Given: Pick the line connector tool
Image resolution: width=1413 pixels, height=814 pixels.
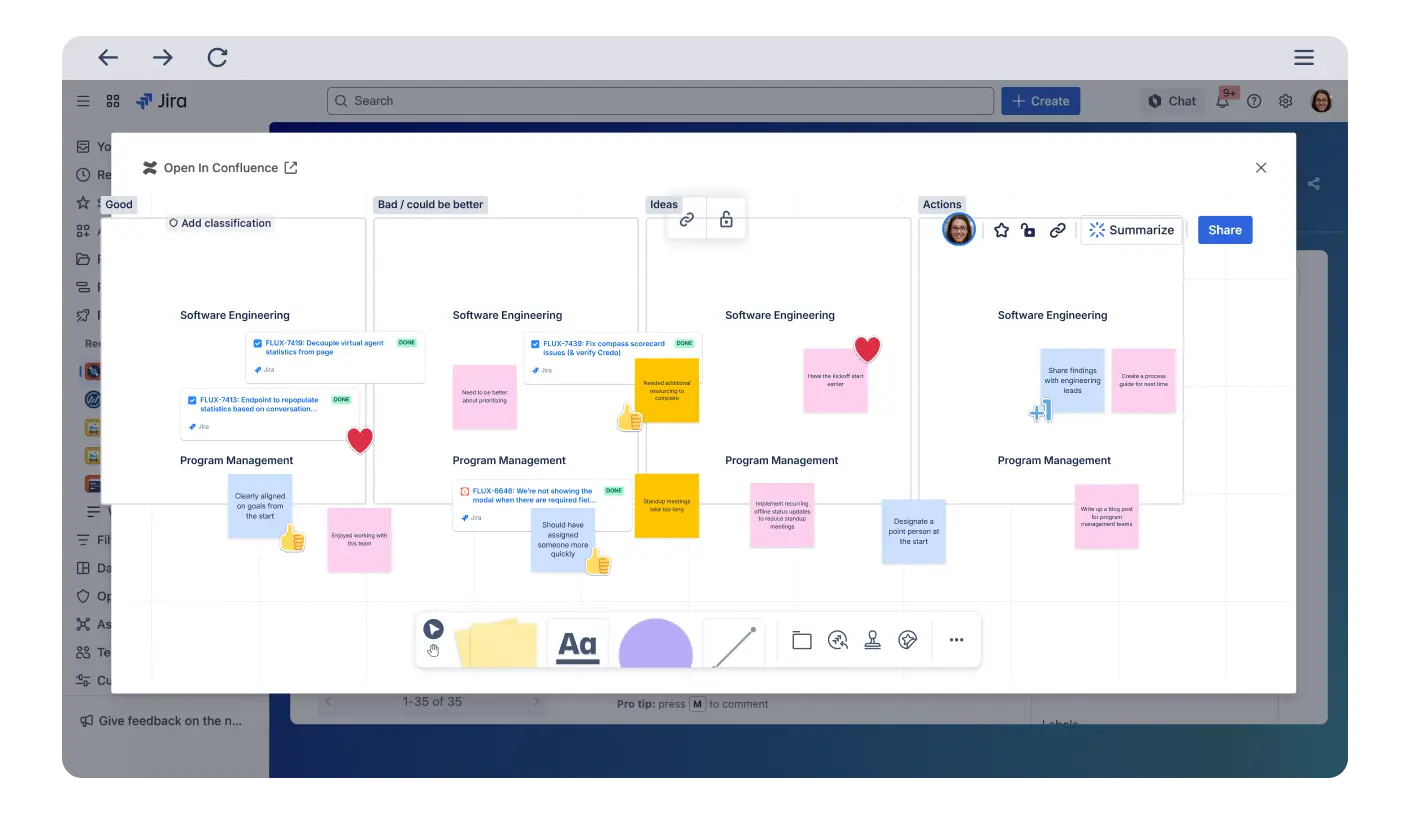Looking at the screenshot, I should (x=734, y=645).
